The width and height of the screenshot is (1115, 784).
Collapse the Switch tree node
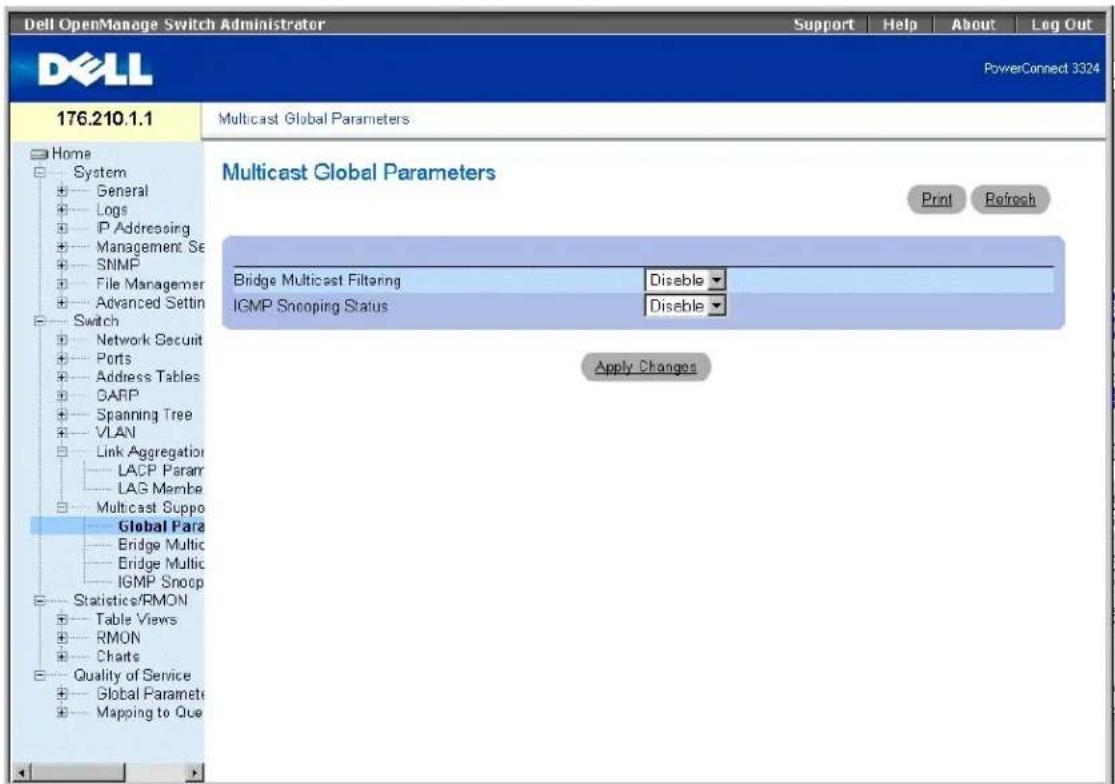click(41, 321)
